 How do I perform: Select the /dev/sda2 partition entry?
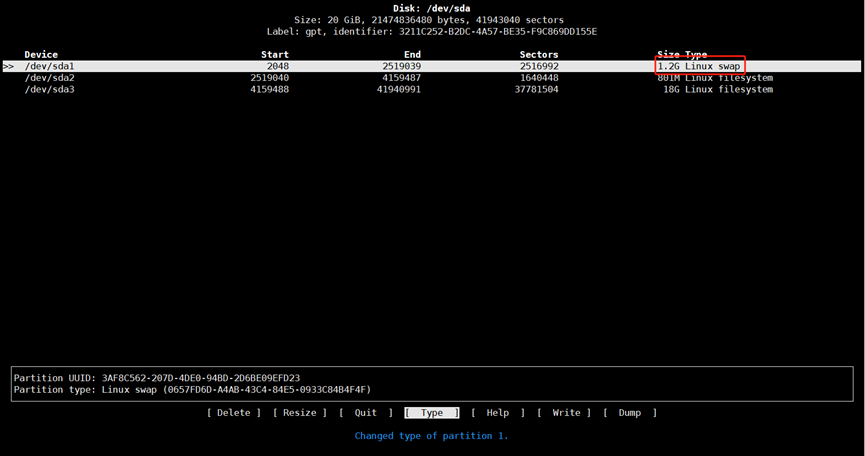[50, 78]
